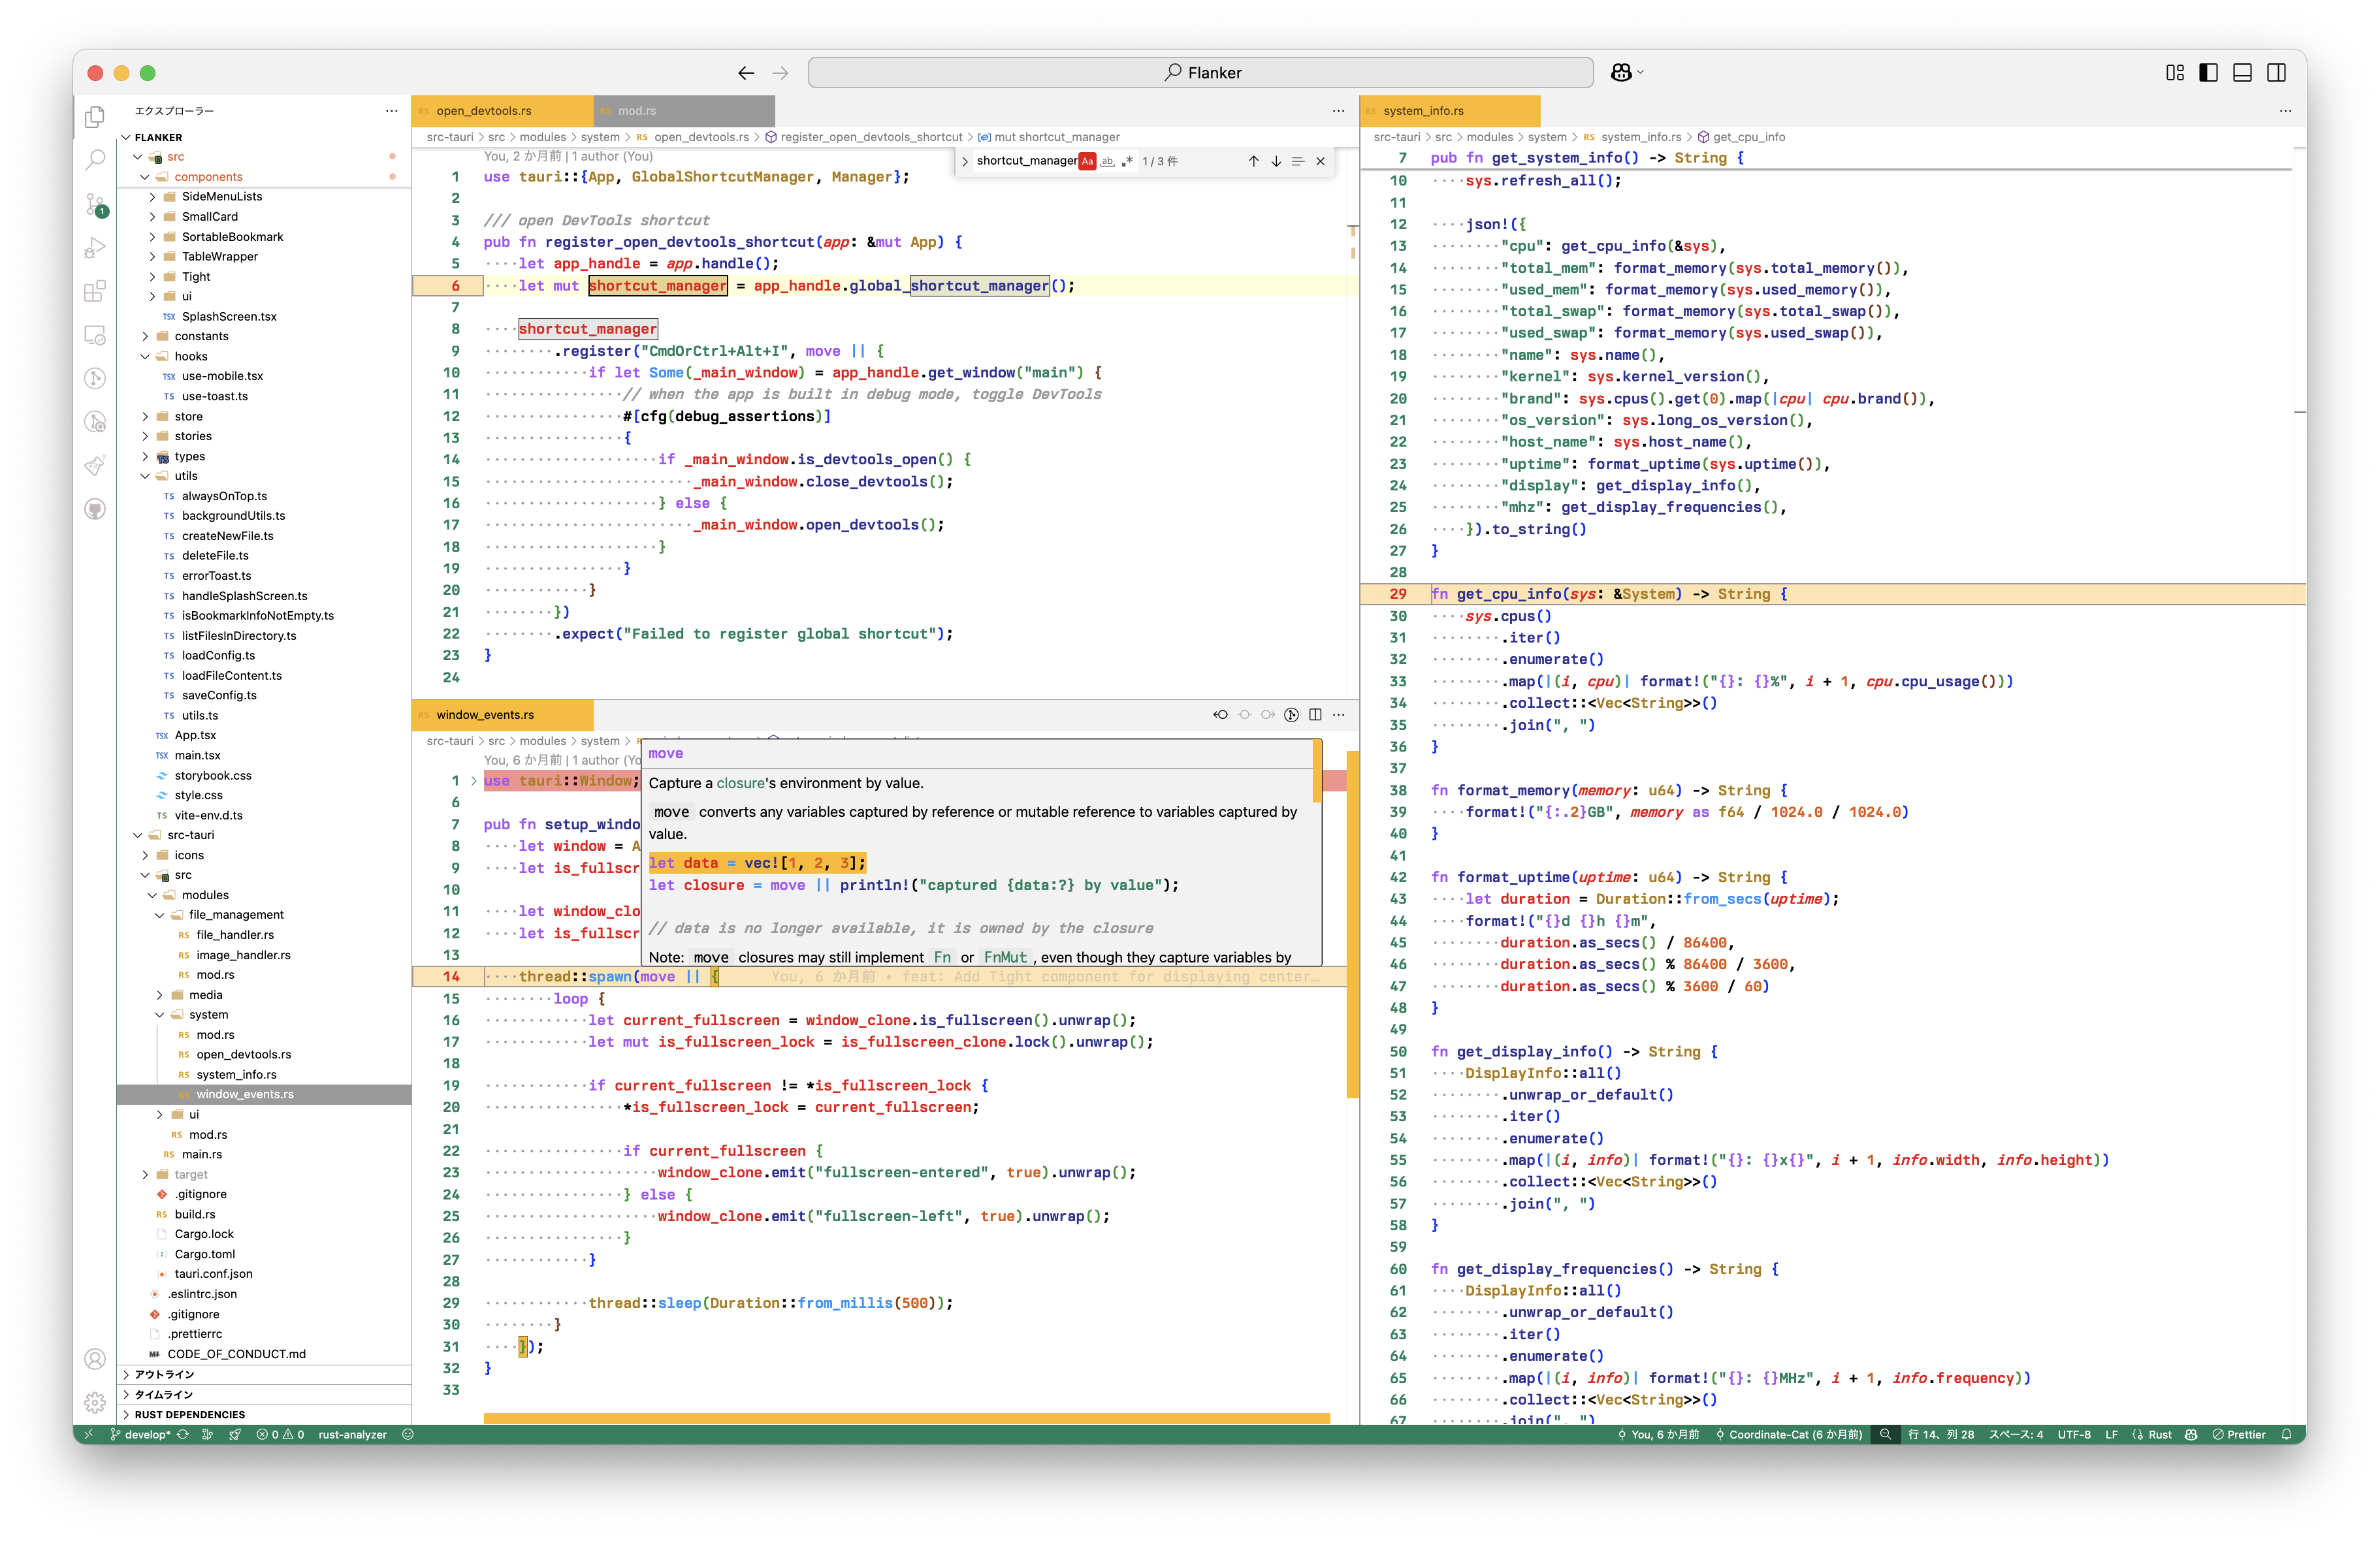Screen dimensions: 2380x1541
Task: Open system_info.rs in file tree
Action: (237, 1075)
